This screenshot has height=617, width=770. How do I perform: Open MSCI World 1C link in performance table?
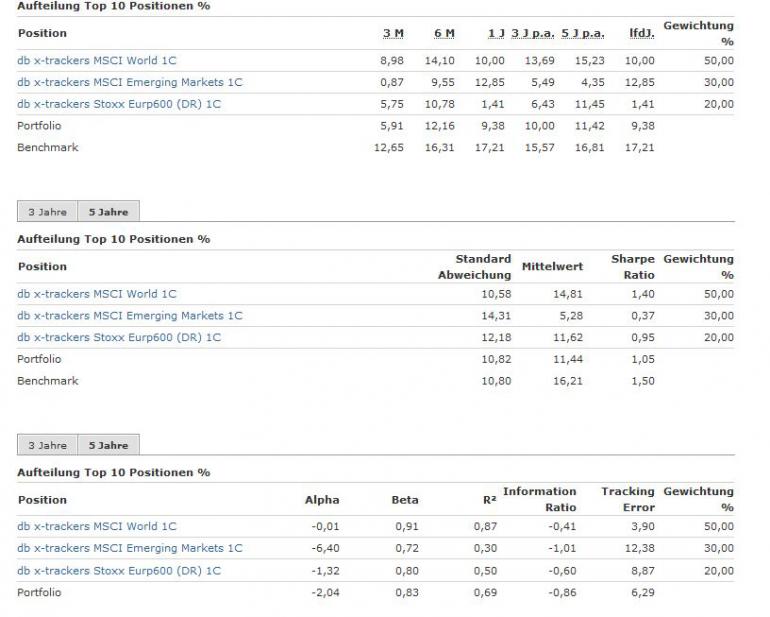pyautogui.click(x=97, y=61)
